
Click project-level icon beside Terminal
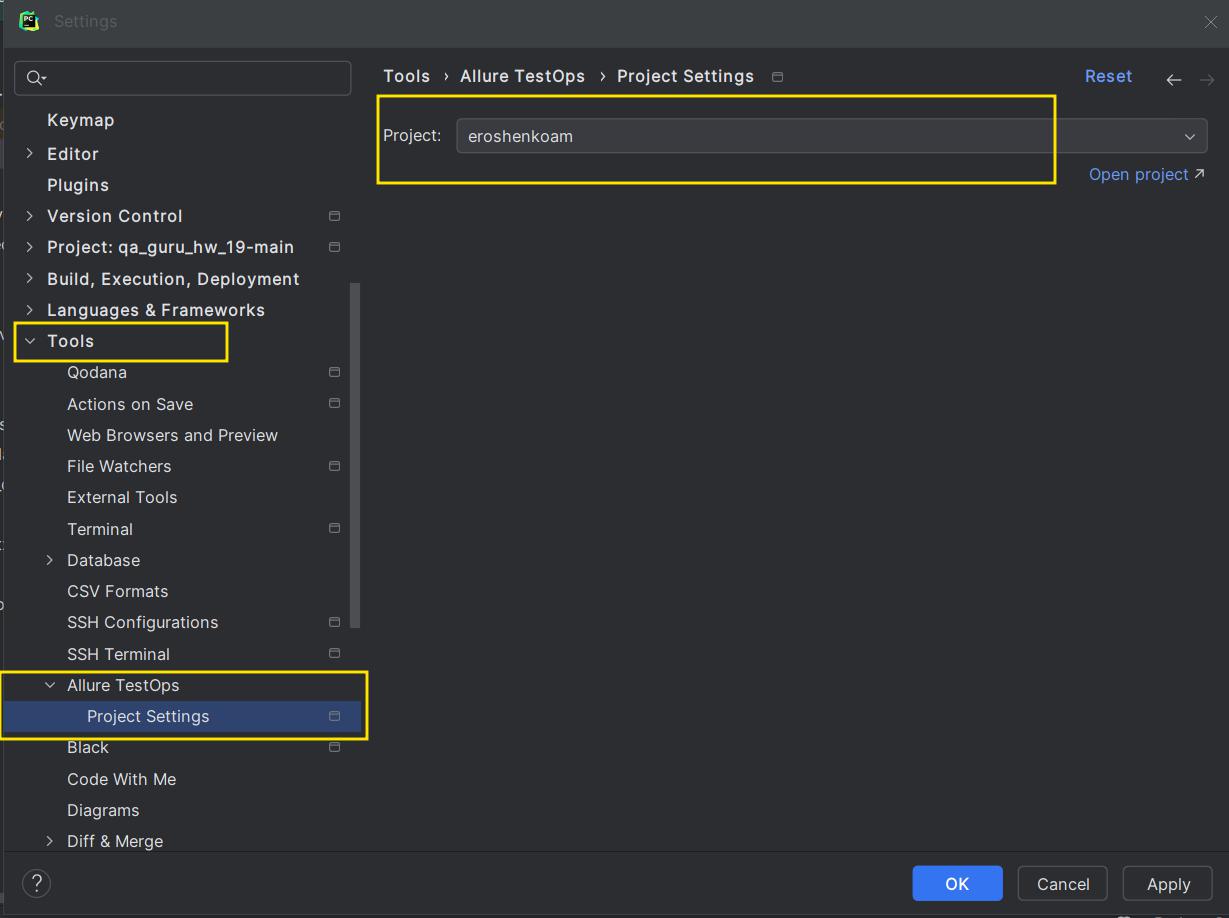pyautogui.click(x=335, y=528)
